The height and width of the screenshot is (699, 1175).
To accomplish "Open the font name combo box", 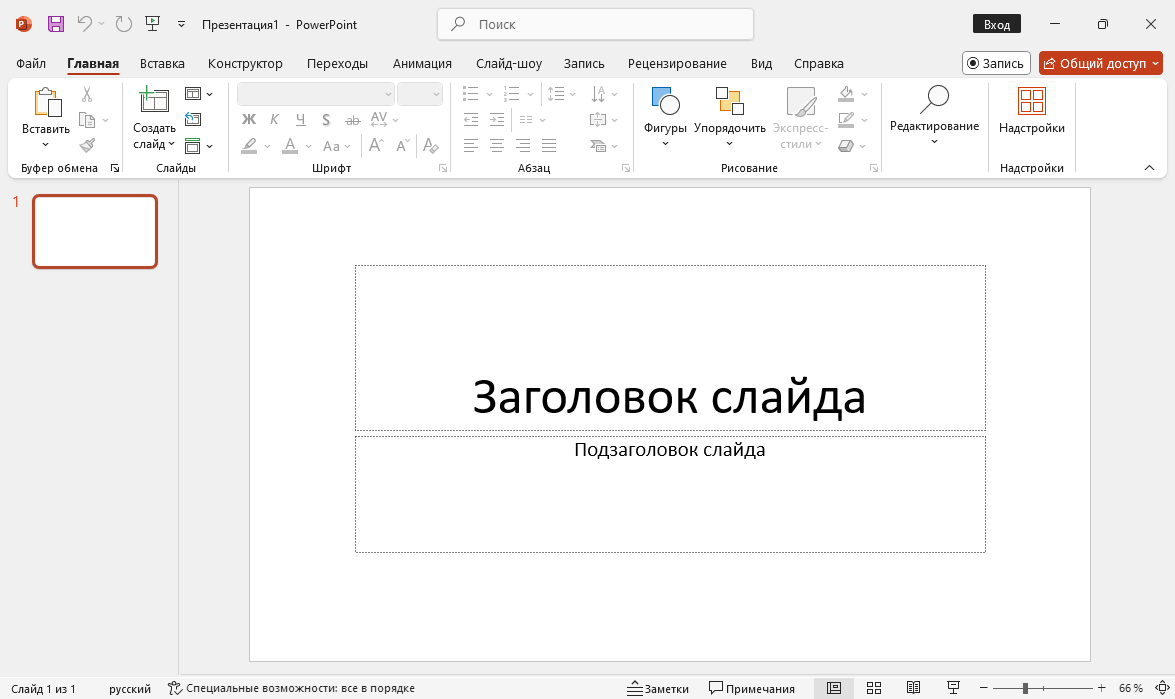I will [315, 94].
